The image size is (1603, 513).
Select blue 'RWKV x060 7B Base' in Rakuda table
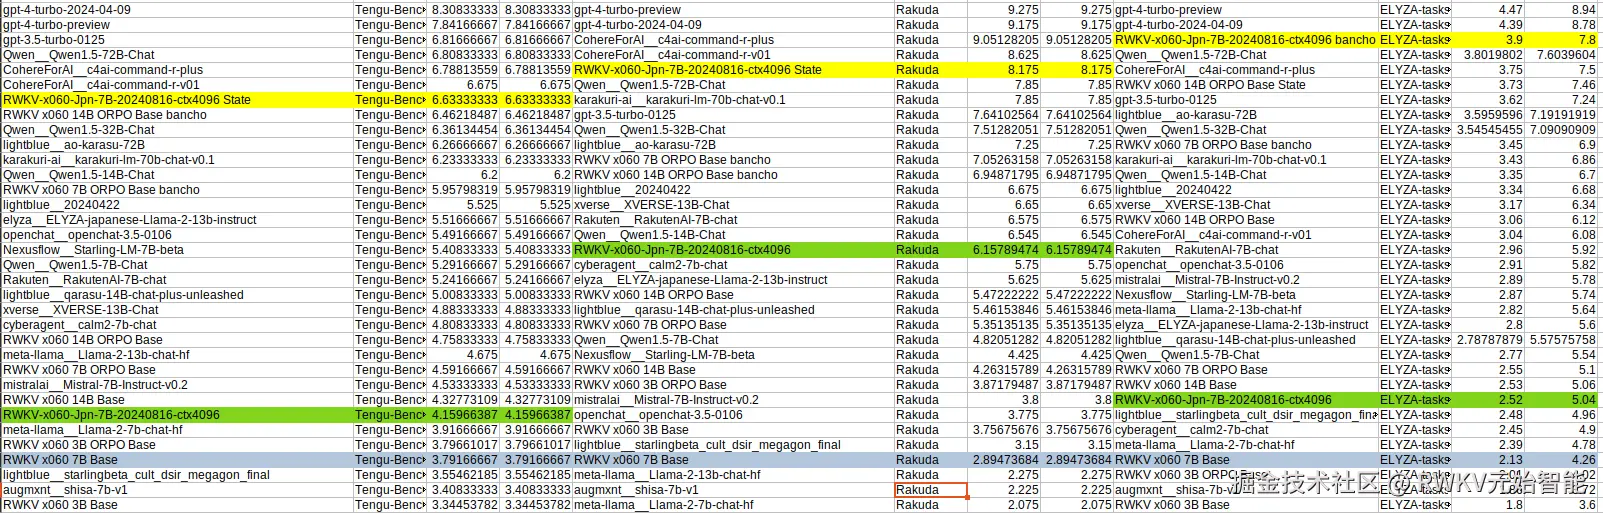(x=733, y=460)
